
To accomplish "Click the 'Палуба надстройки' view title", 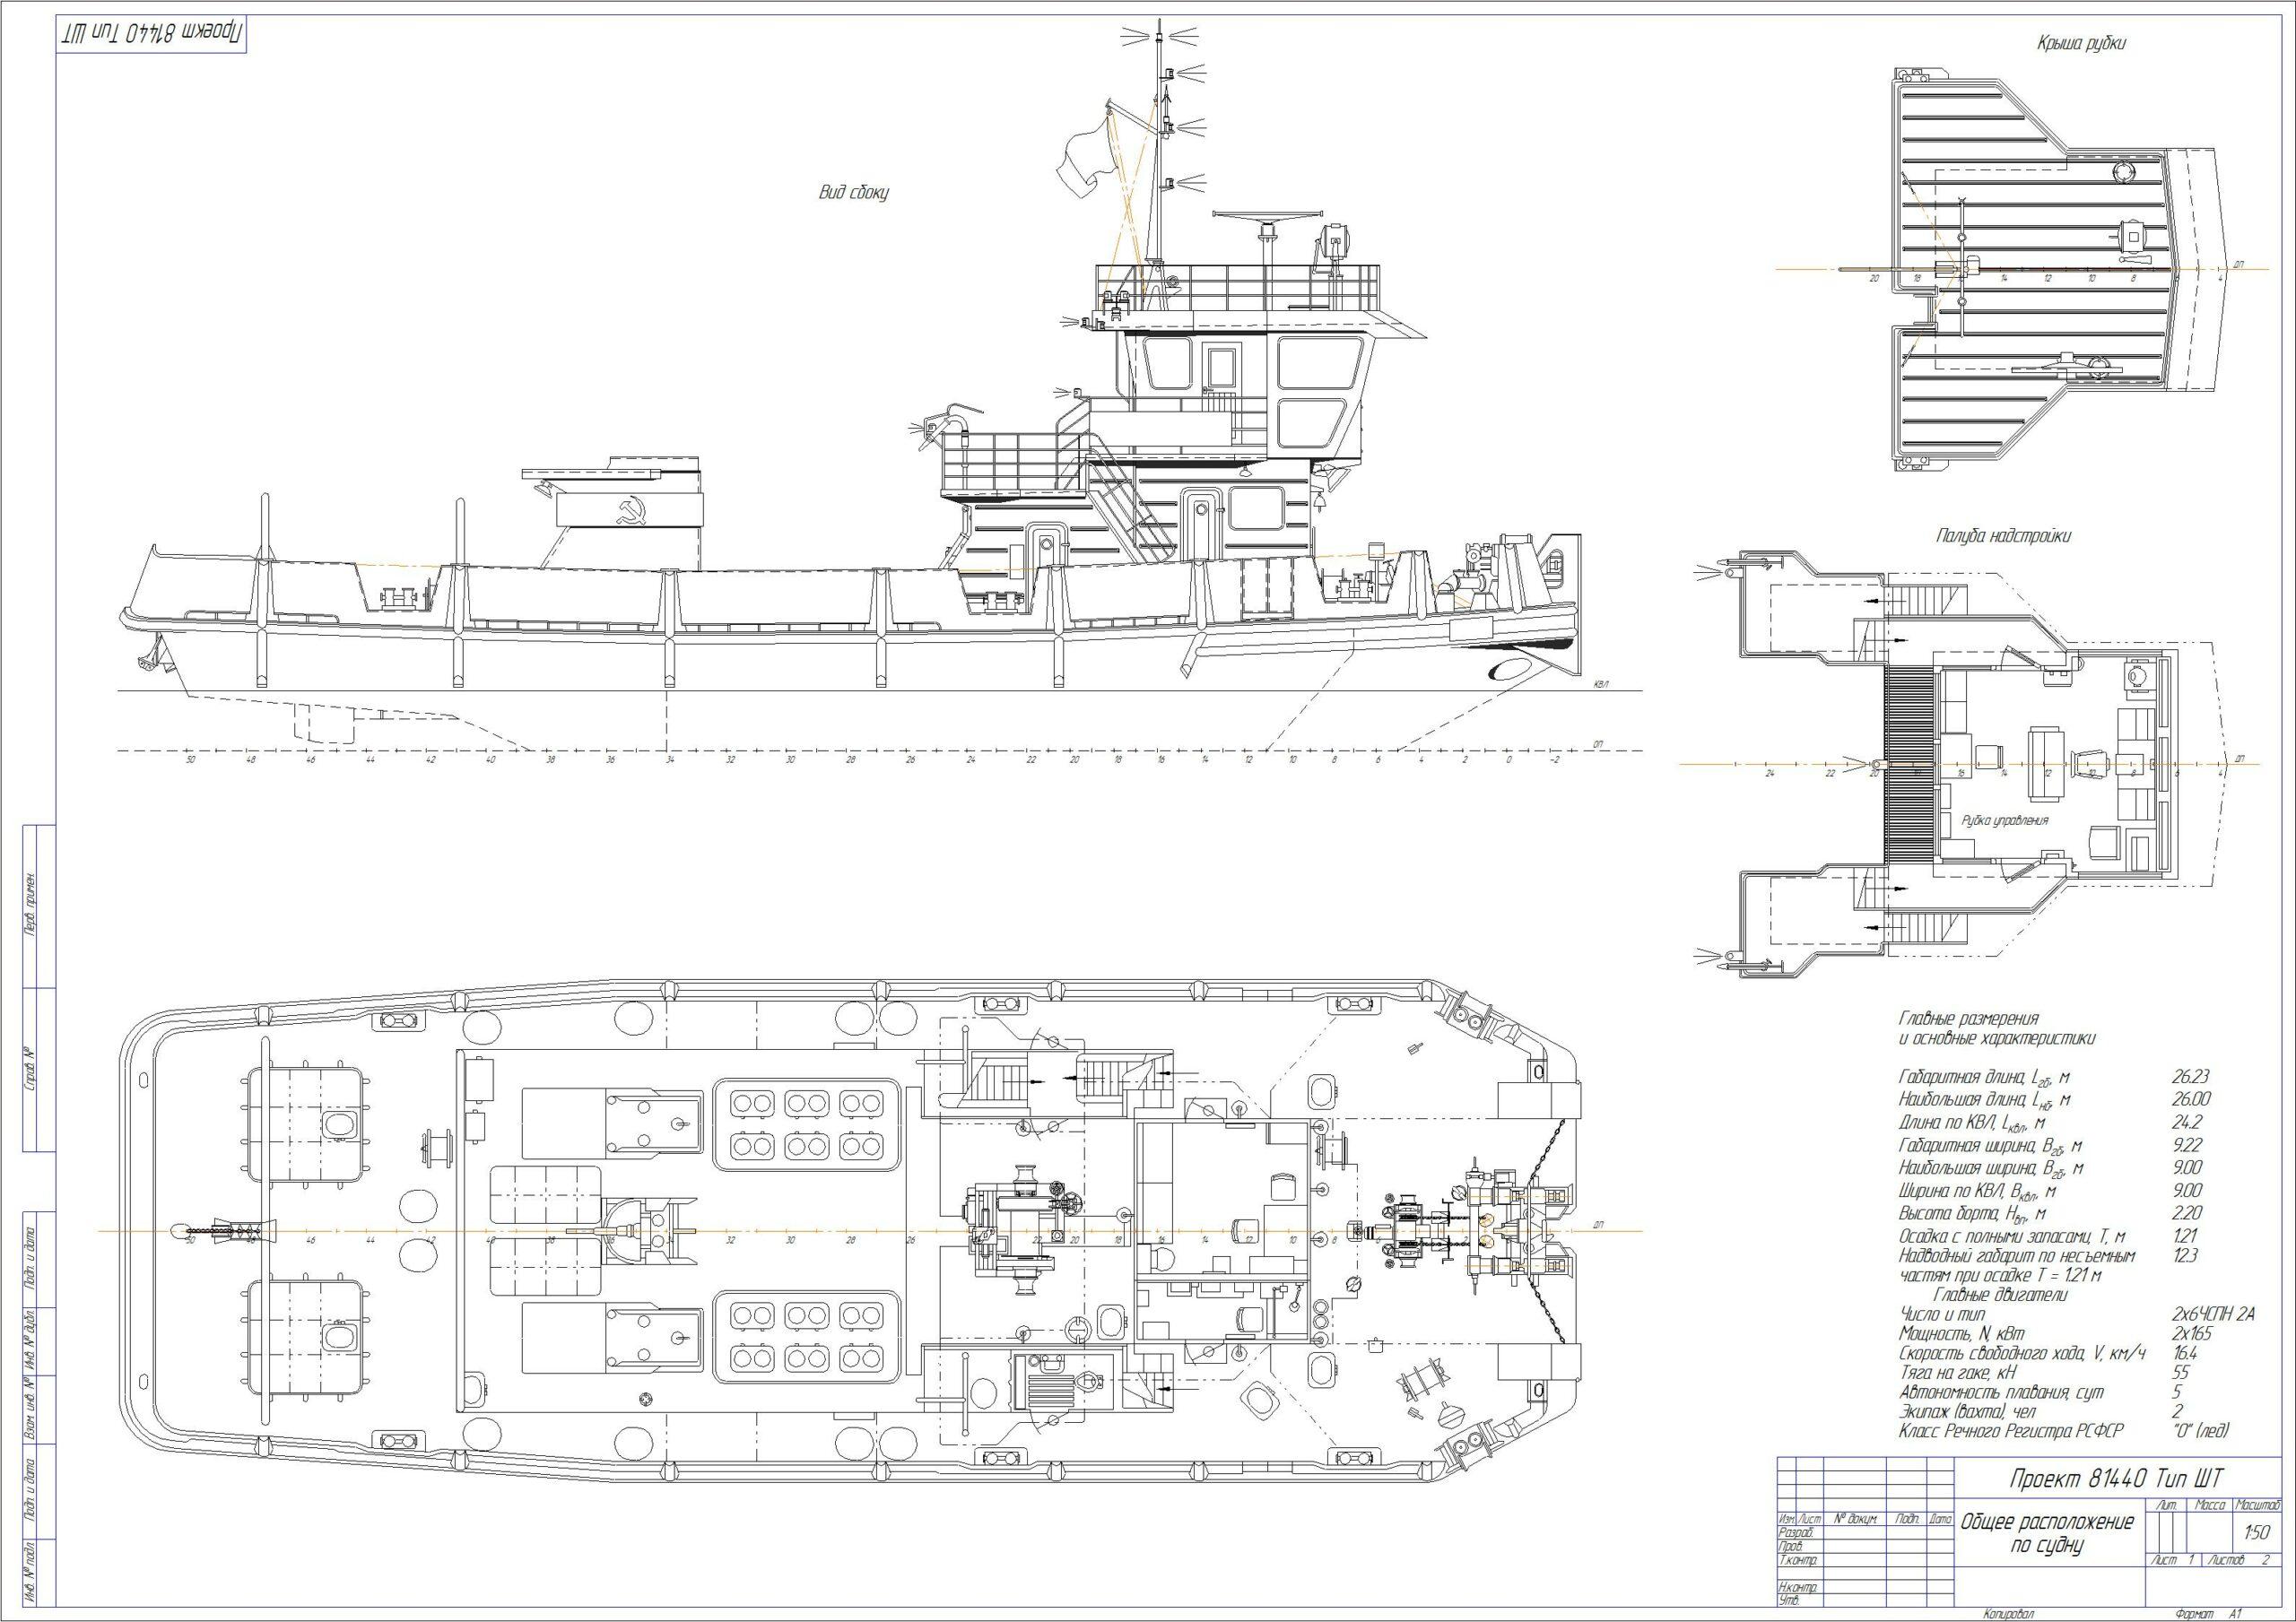I will [x=2005, y=536].
